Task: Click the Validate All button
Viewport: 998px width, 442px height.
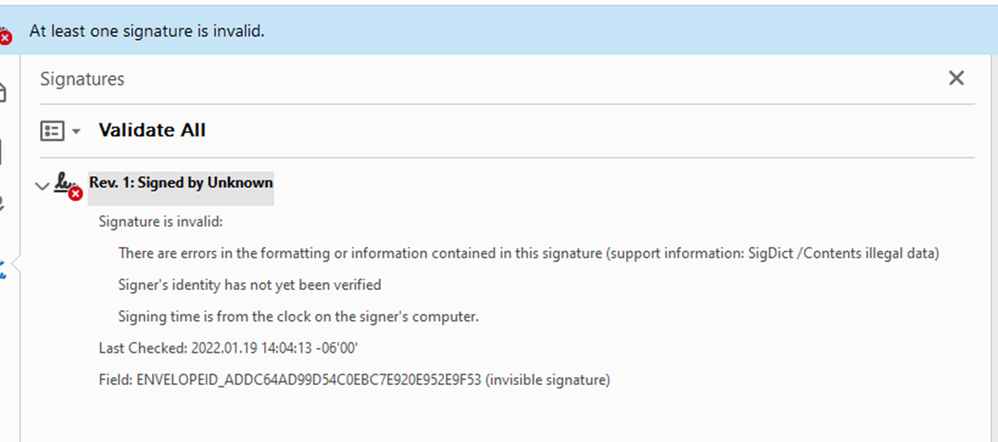Action: (152, 131)
